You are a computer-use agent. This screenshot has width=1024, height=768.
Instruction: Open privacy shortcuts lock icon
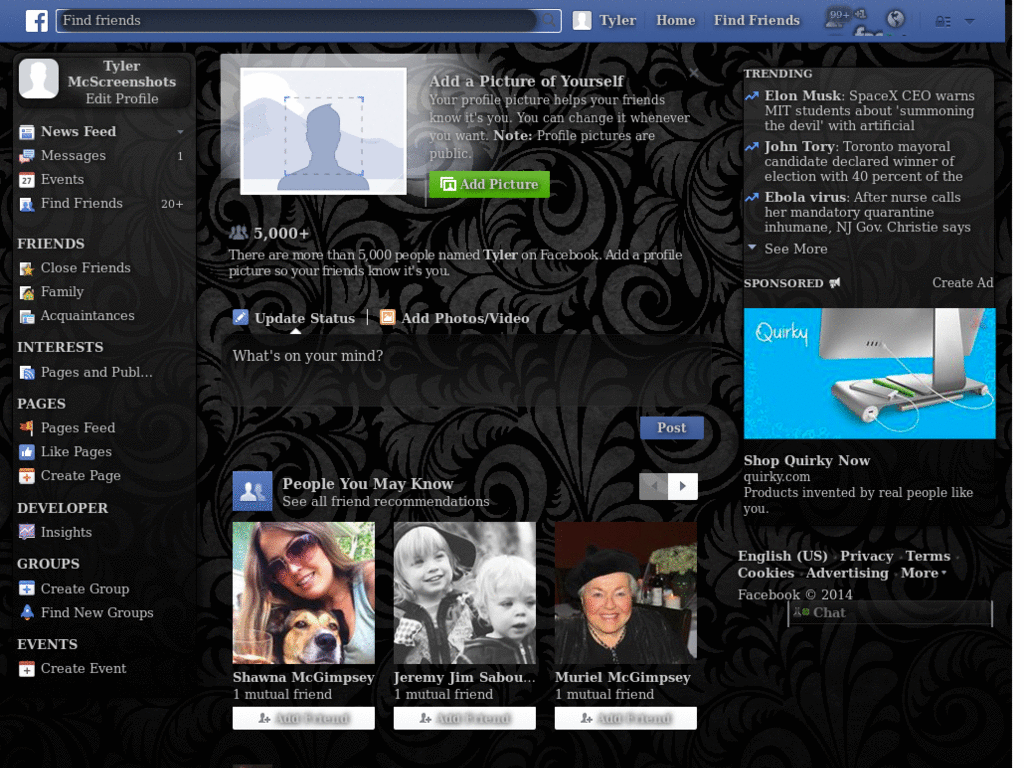pyautogui.click(x=942, y=22)
